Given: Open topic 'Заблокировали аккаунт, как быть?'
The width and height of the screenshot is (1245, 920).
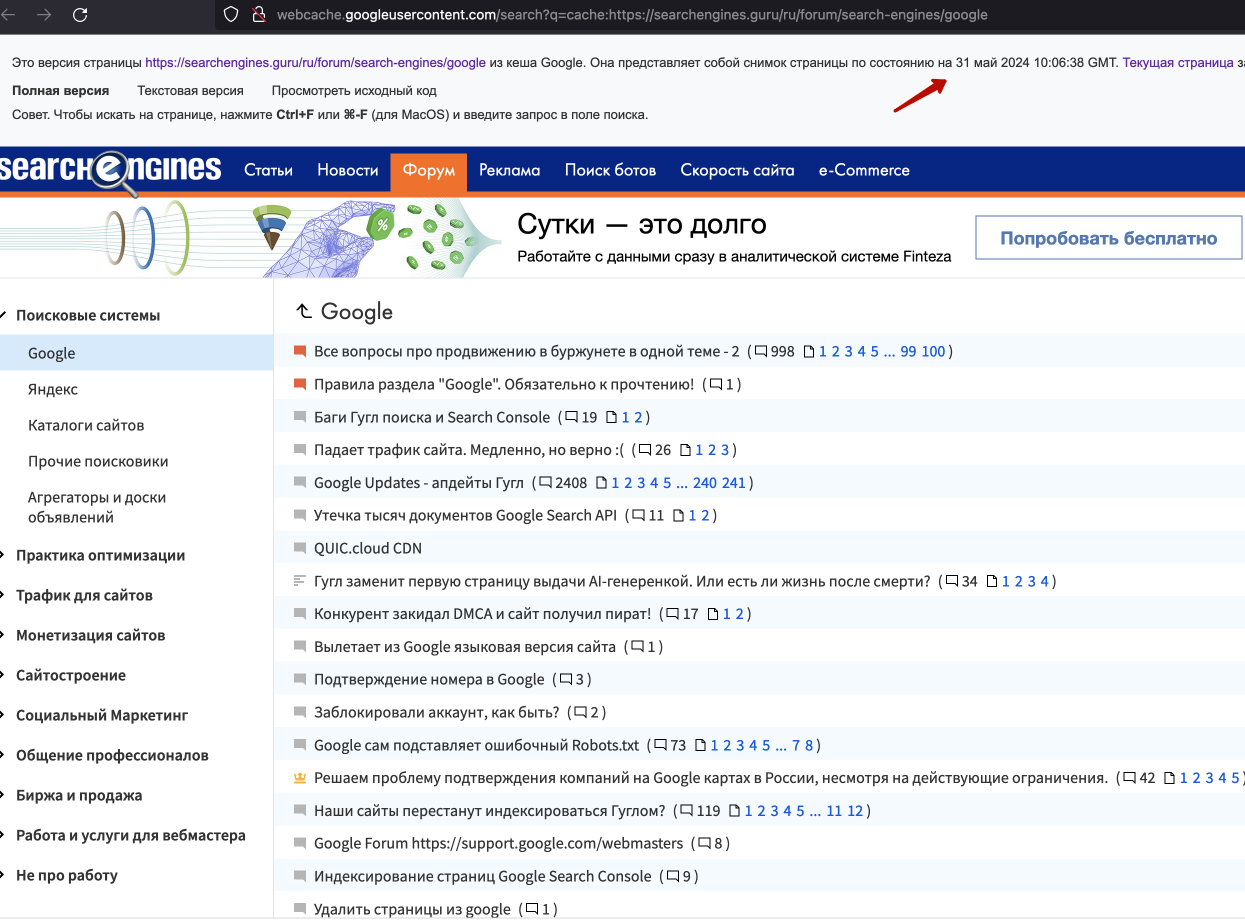Looking at the screenshot, I should pyautogui.click(x=437, y=712).
